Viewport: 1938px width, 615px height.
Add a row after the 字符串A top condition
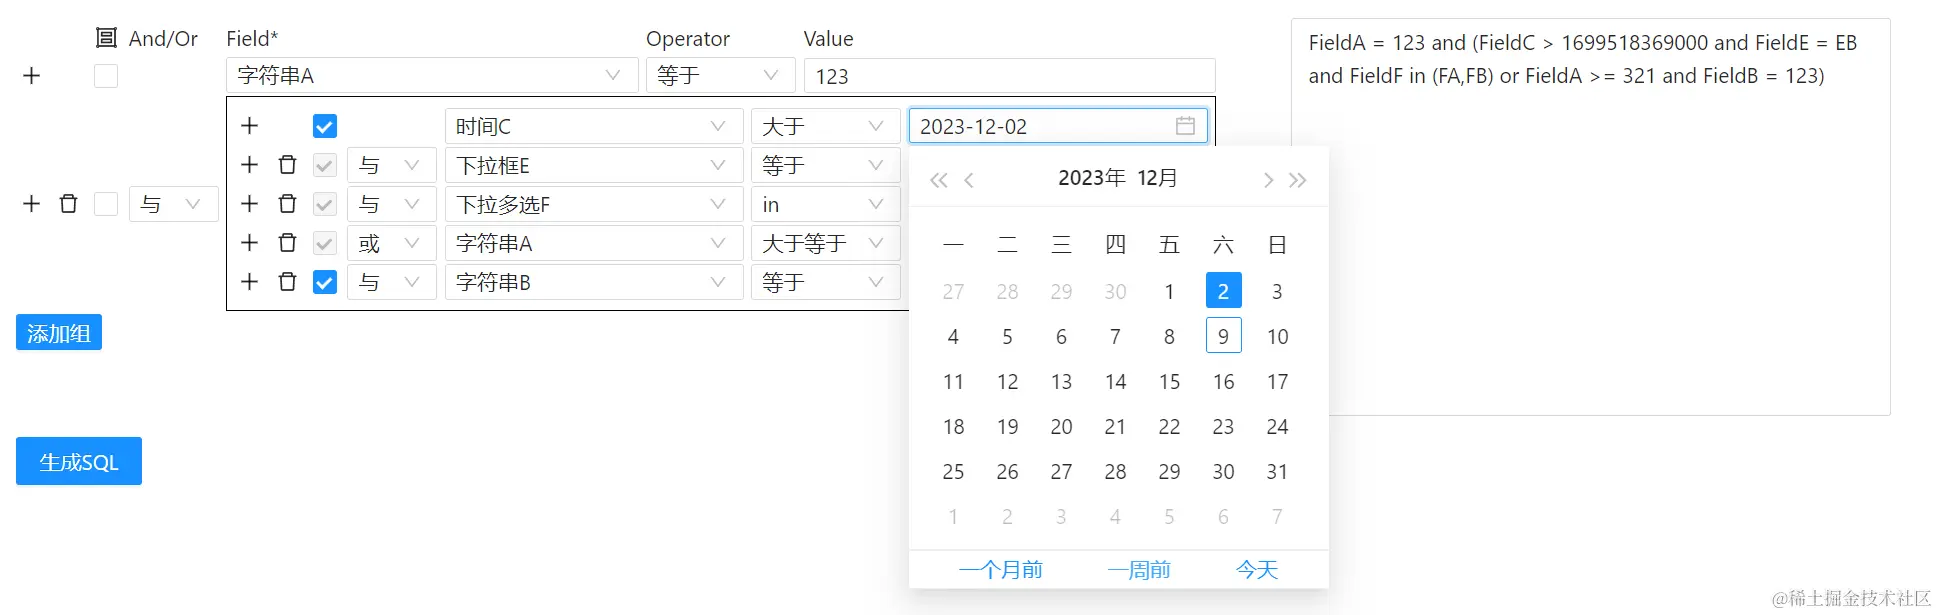pos(32,76)
